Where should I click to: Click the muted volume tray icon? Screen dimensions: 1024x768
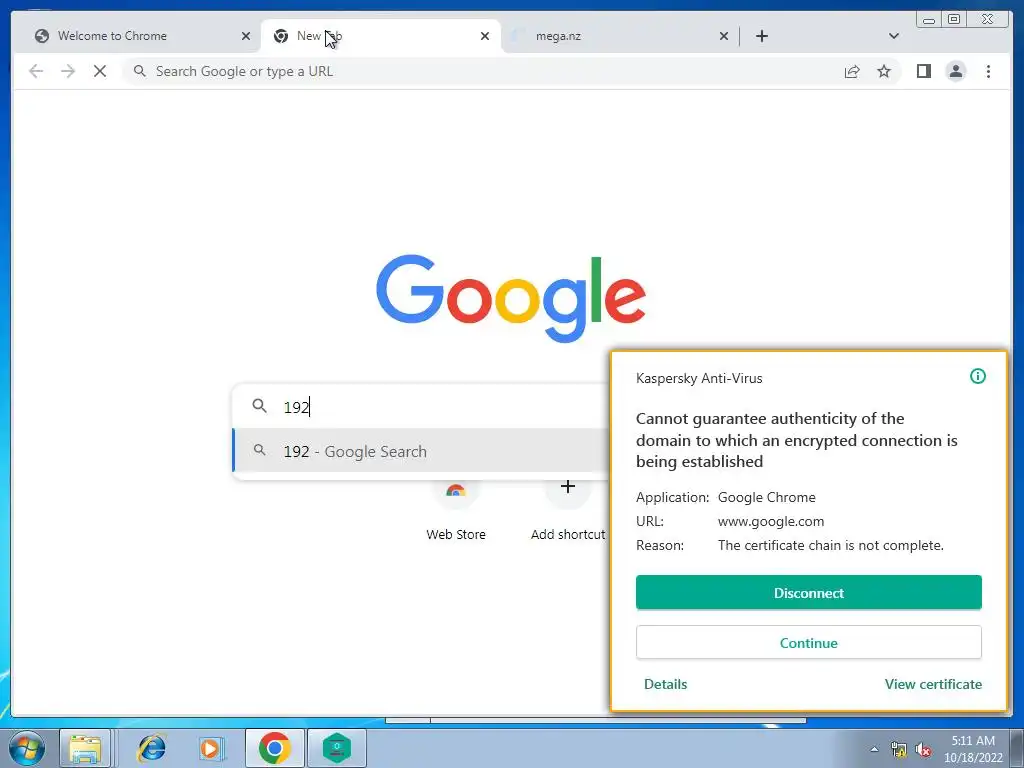click(x=923, y=750)
